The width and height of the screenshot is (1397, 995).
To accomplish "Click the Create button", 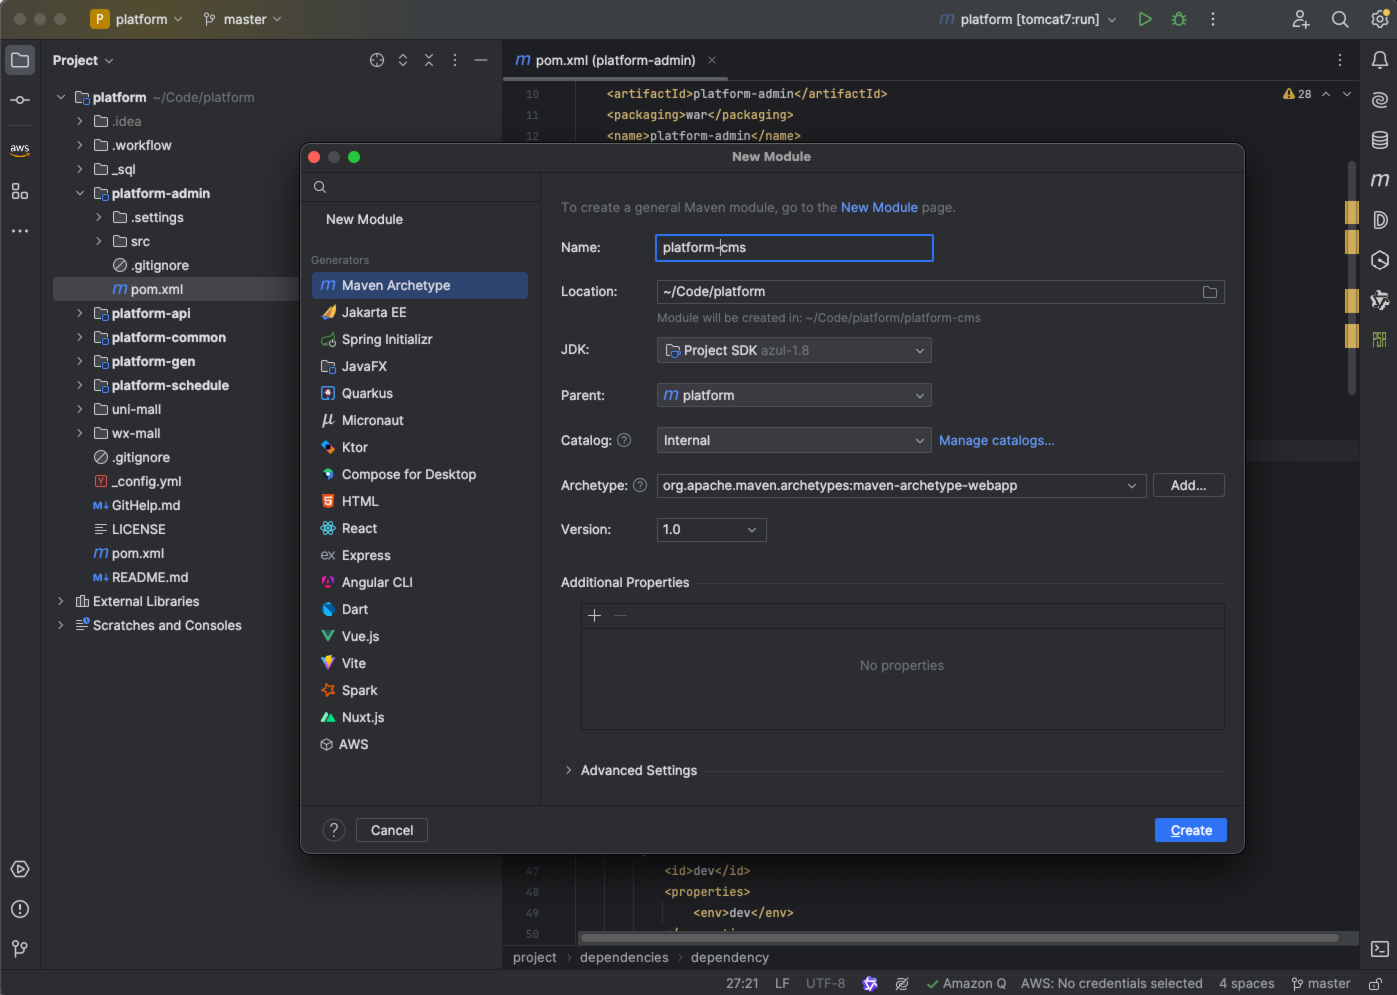I will pos(1191,830).
